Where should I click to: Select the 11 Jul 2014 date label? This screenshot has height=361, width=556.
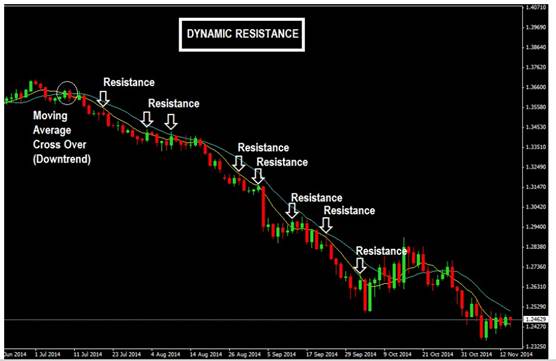88,354
